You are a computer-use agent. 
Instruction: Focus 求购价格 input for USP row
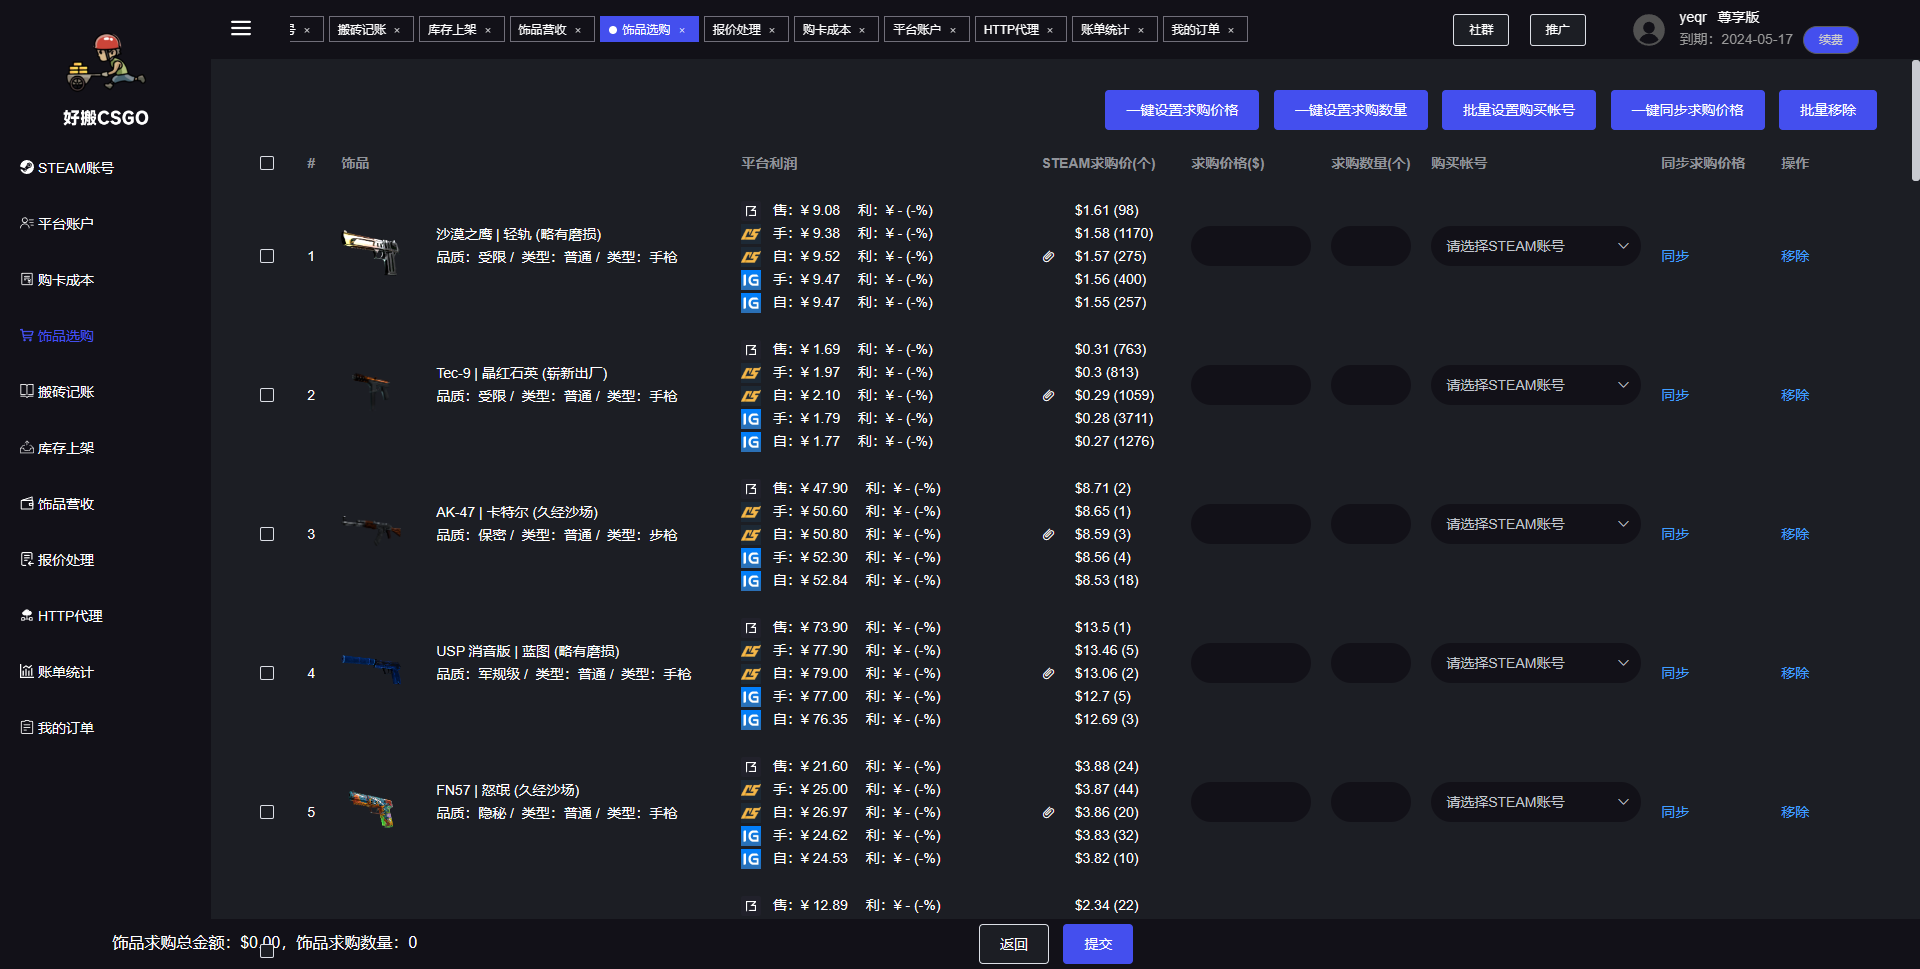click(x=1251, y=663)
